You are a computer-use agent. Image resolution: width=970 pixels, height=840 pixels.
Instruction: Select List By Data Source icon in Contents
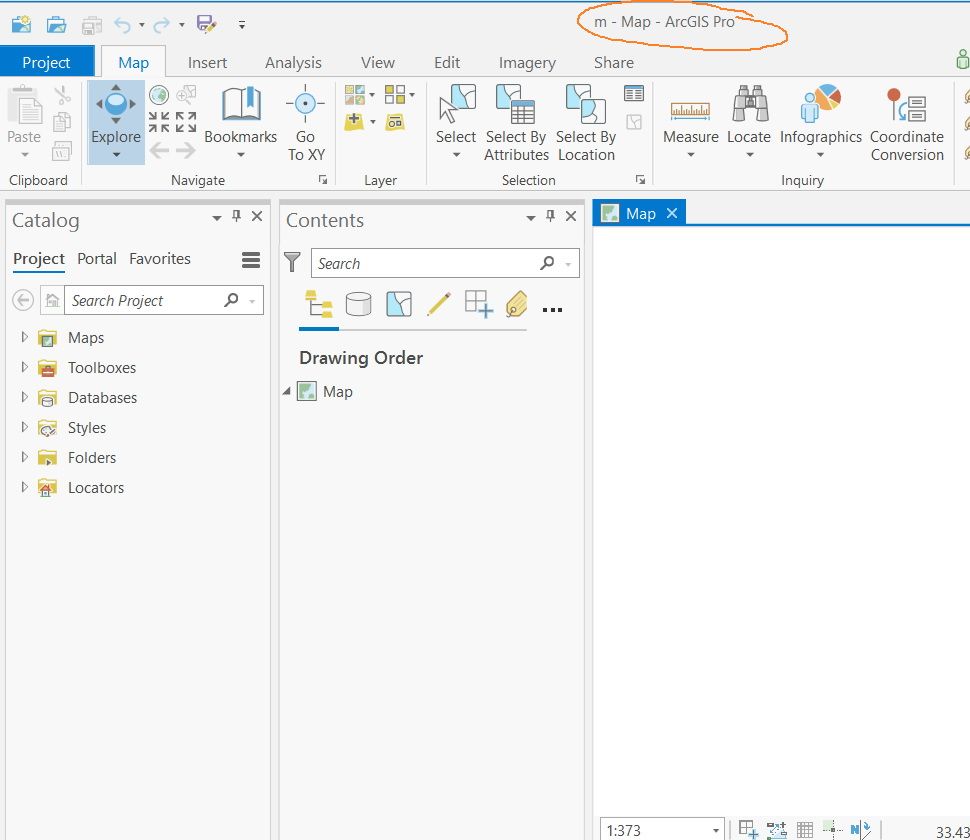click(x=359, y=304)
